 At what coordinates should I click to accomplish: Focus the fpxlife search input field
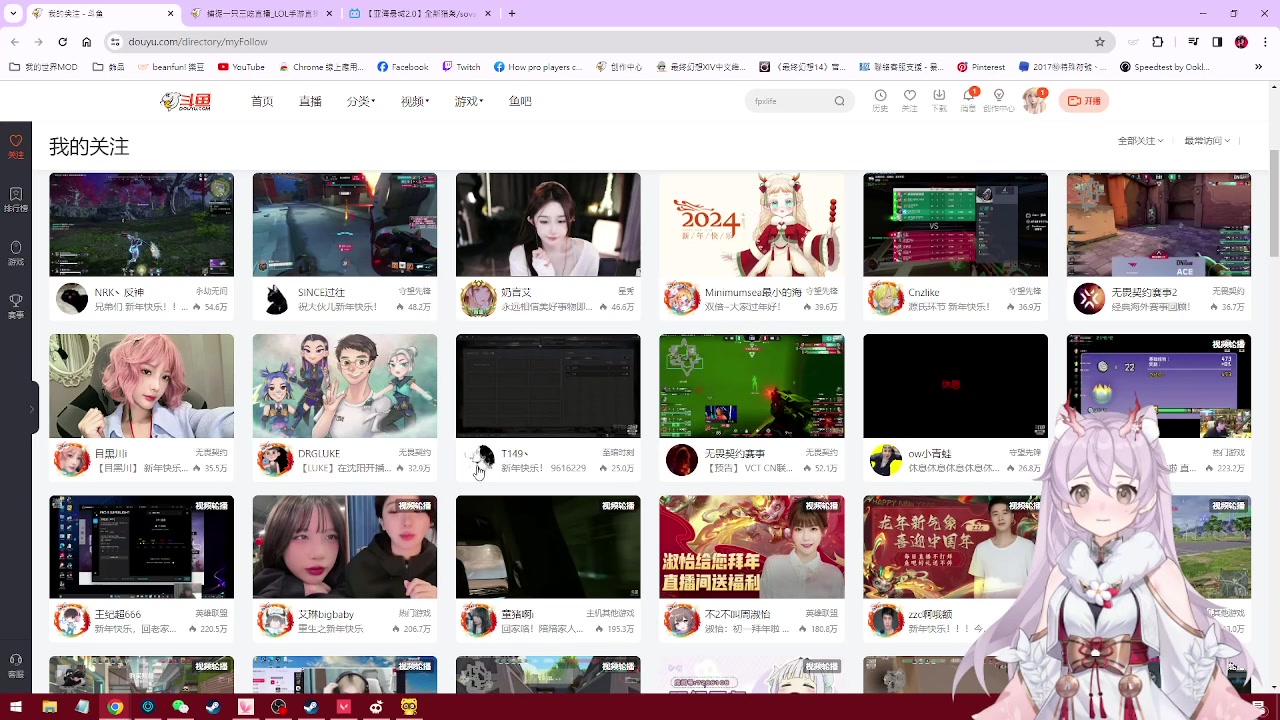pos(790,101)
